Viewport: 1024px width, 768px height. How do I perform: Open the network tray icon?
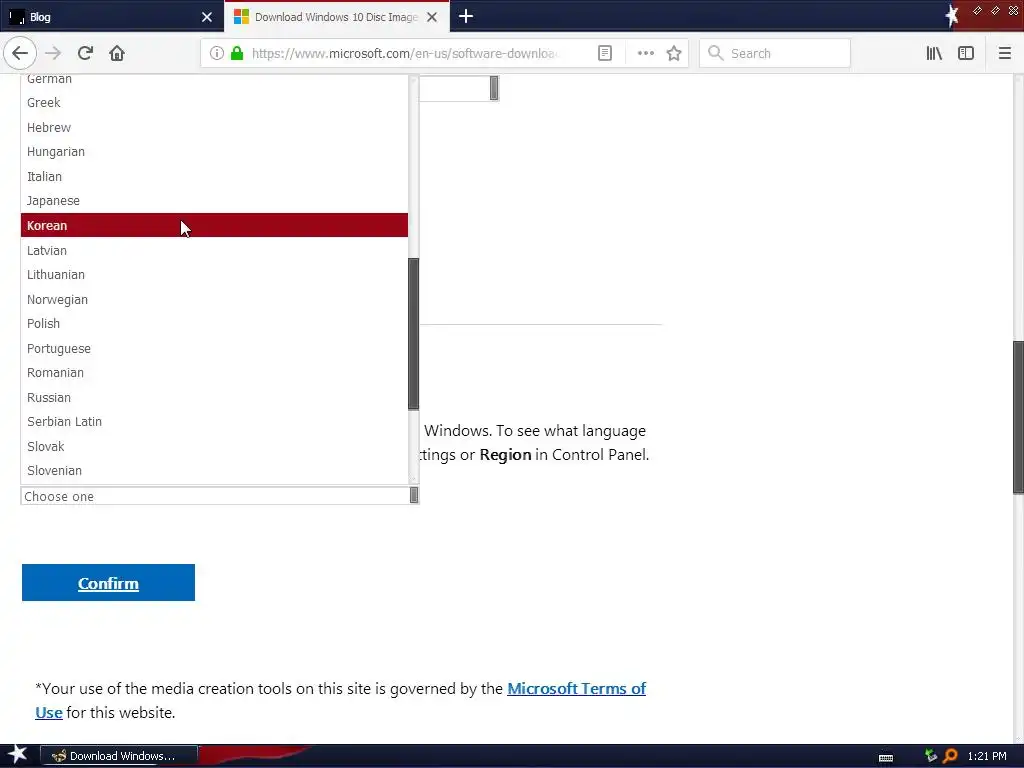pos(931,756)
